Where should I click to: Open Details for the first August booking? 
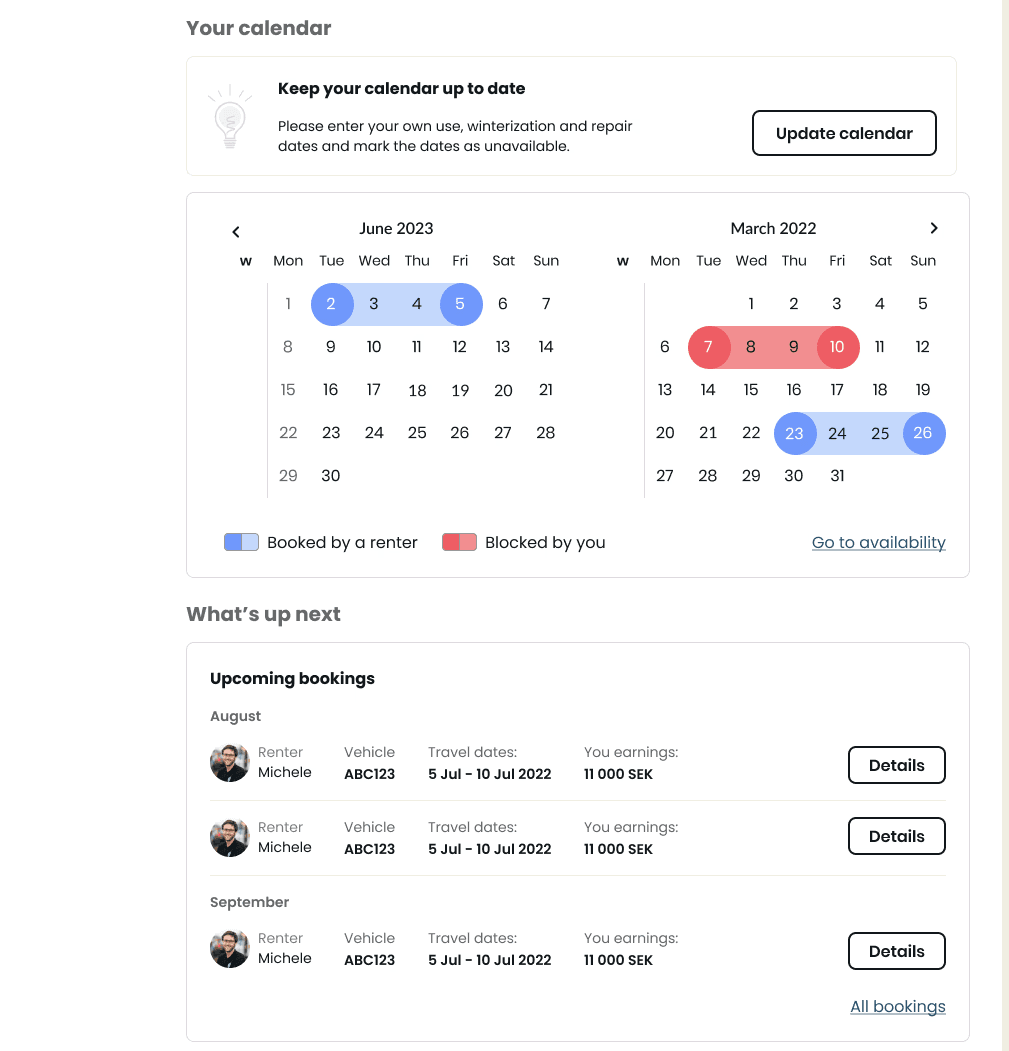point(896,765)
